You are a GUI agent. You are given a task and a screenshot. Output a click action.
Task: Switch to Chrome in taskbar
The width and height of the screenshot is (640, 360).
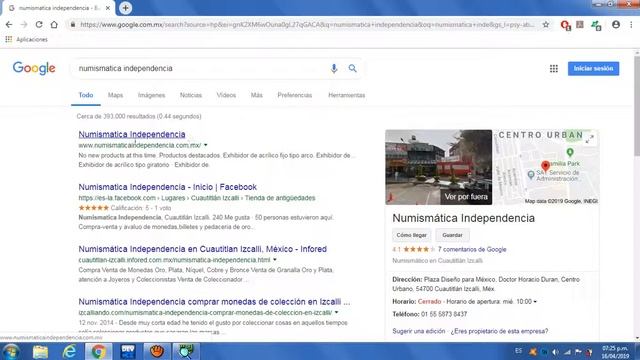pyautogui.click(x=98, y=351)
